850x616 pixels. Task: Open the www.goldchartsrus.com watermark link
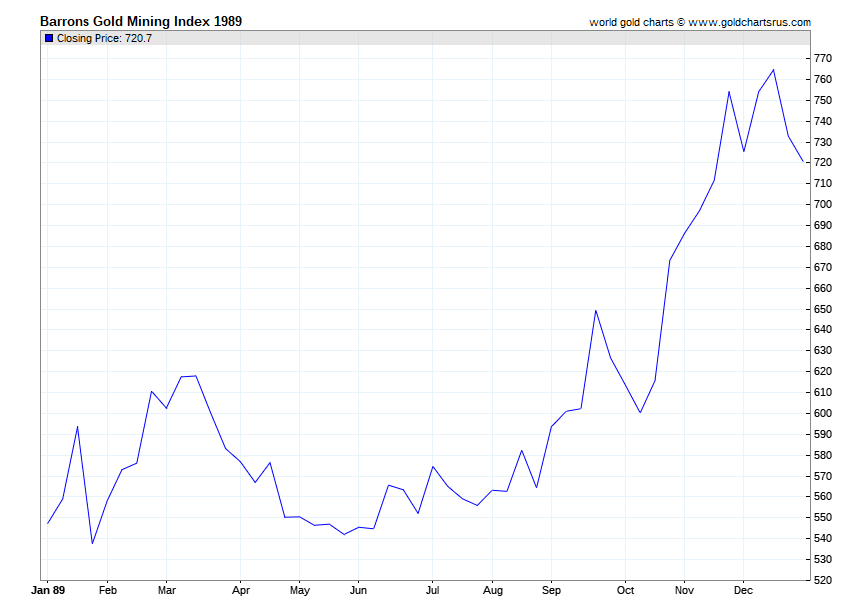tap(749, 22)
